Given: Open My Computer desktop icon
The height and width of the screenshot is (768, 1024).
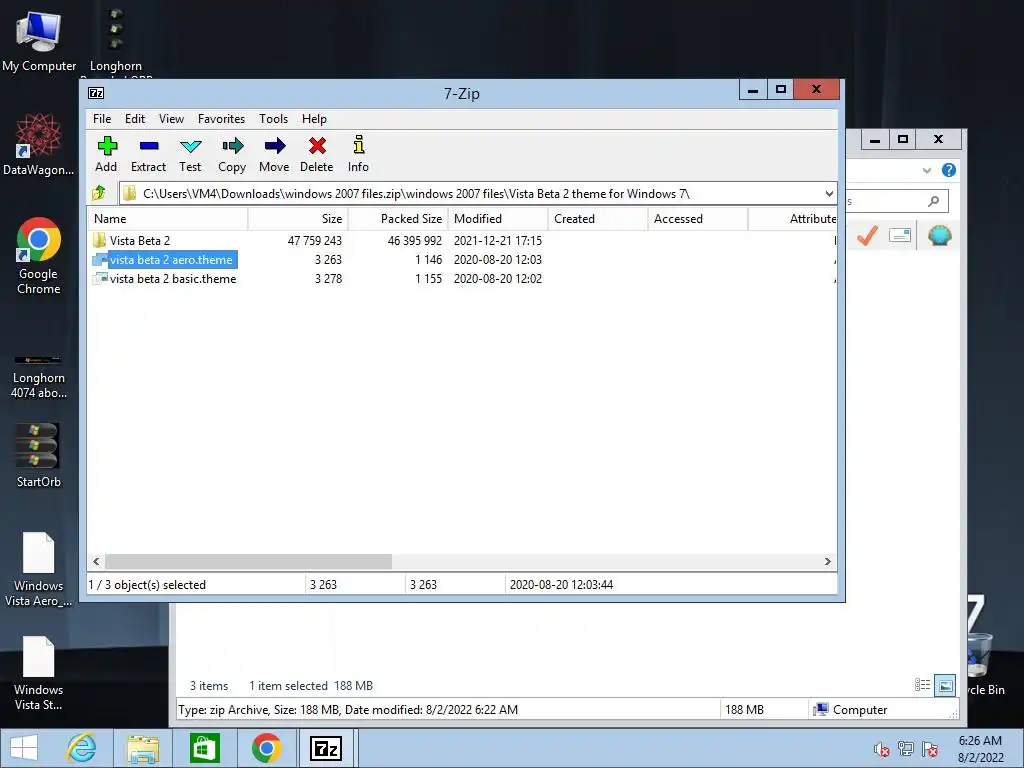Looking at the screenshot, I should [x=39, y=40].
